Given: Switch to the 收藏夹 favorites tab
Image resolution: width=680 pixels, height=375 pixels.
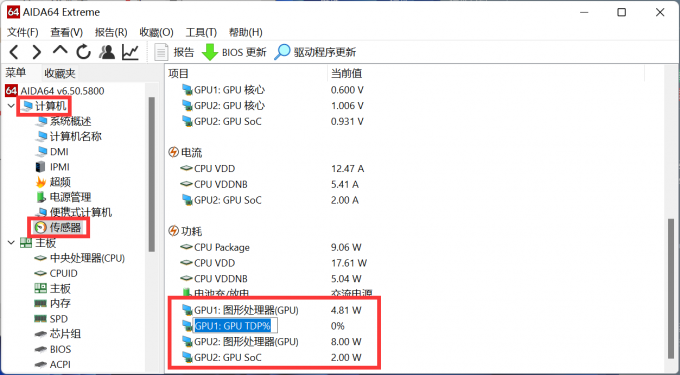Looking at the screenshot, I should (60, 73).
